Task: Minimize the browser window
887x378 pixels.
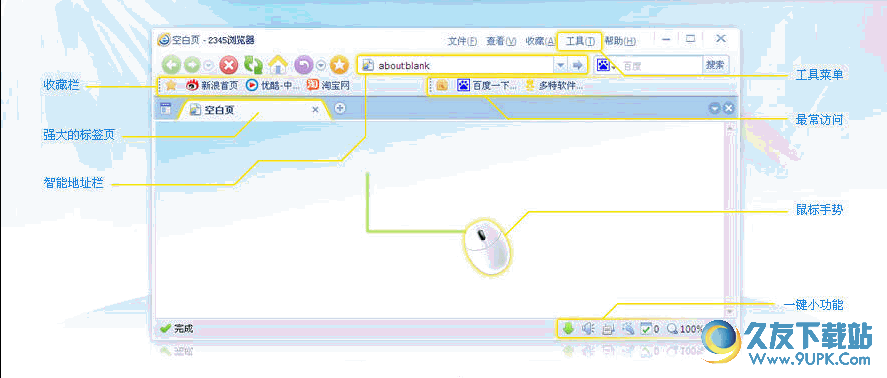Action: [666, 39]
